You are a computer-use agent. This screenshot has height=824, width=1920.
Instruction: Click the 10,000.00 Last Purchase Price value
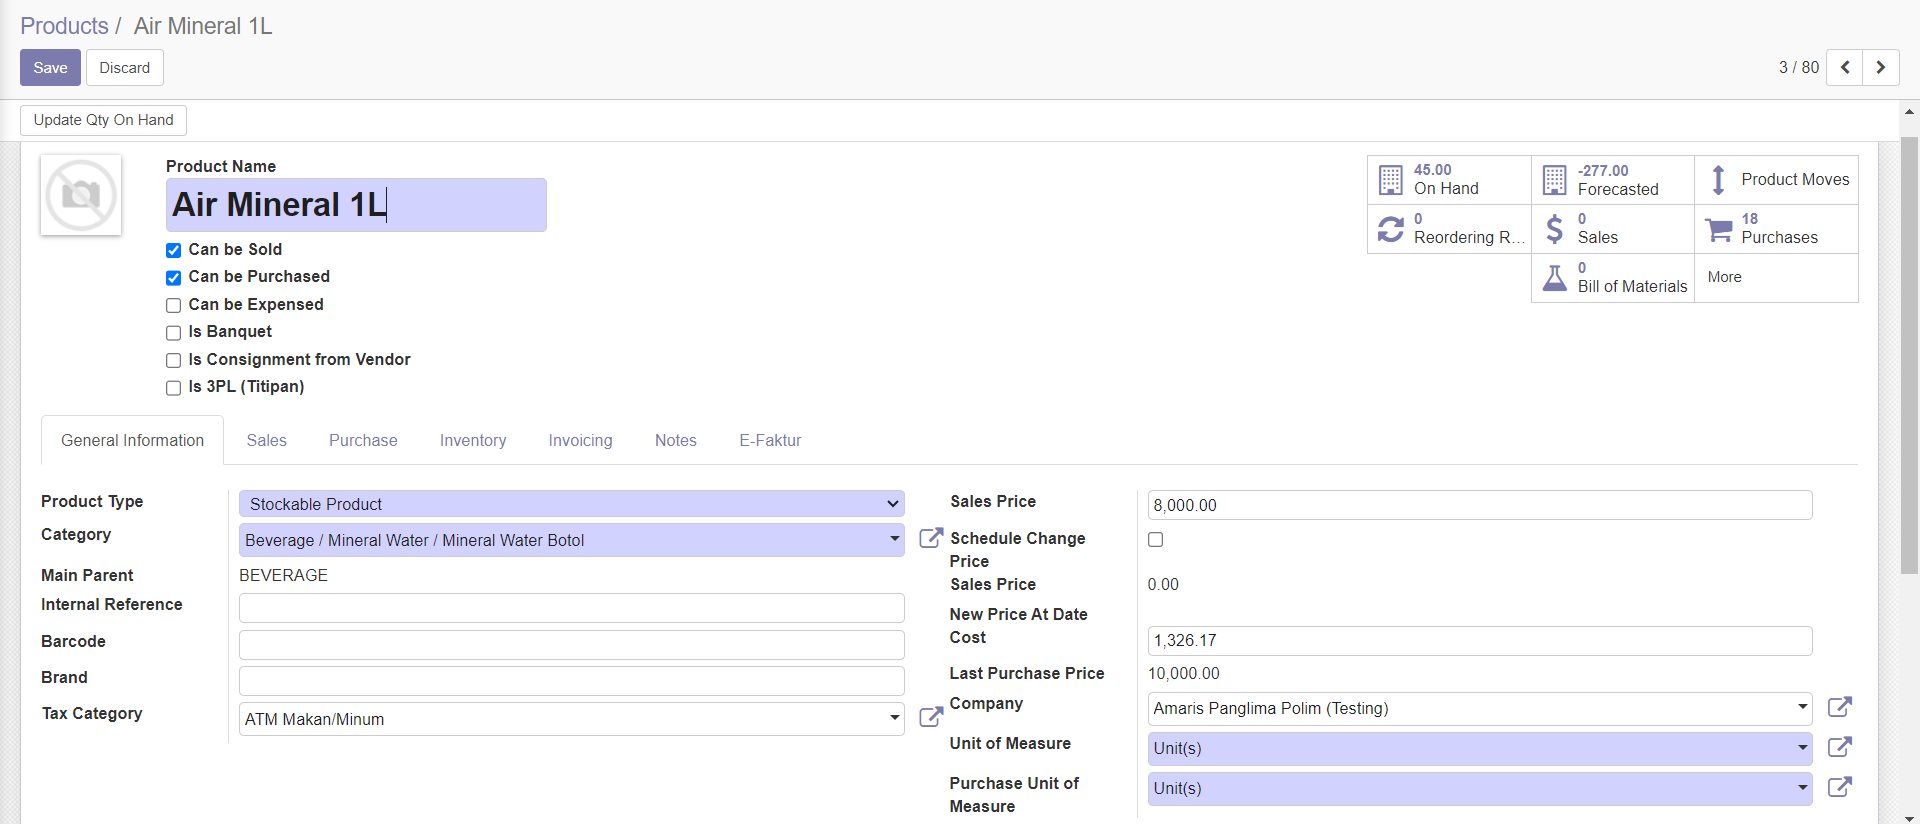click(1183, 673)
